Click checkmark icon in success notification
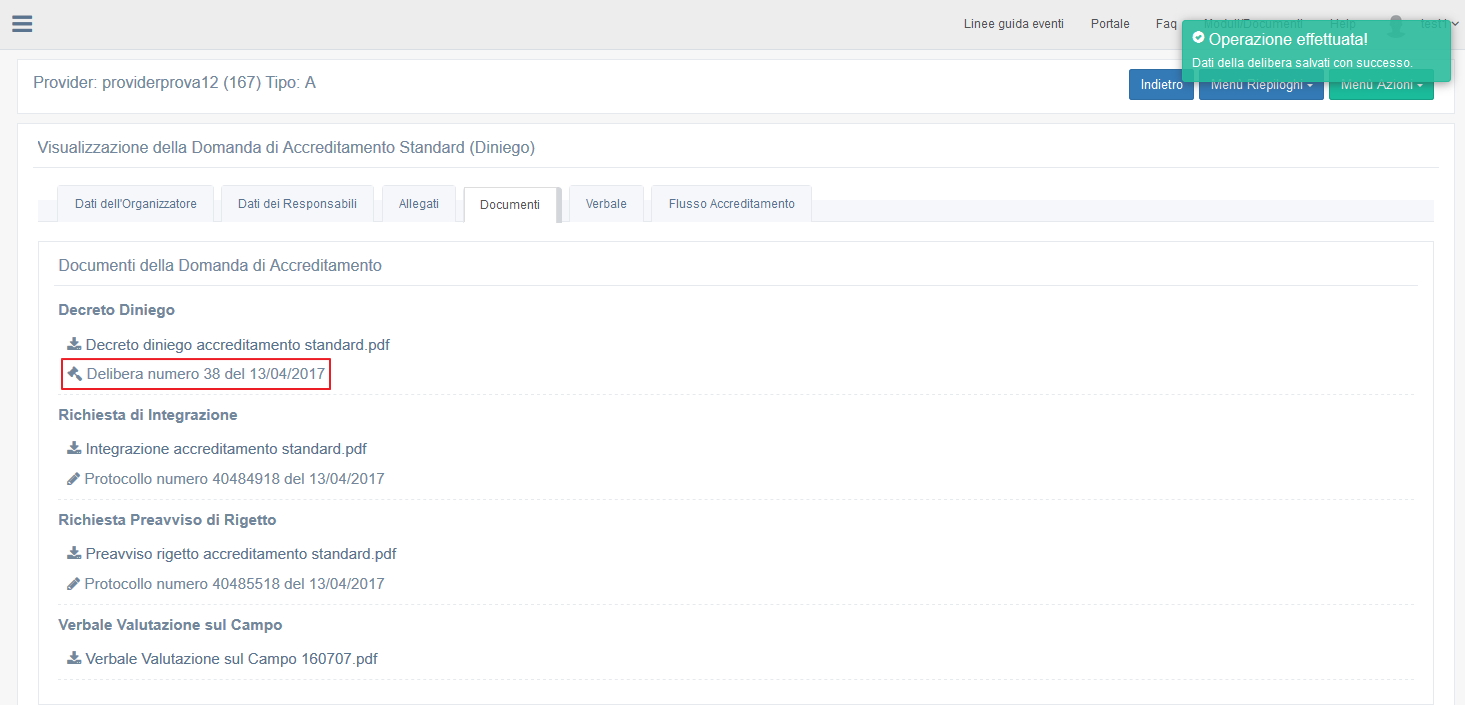The width and height of the screenshot is (1465, 705). (x=1198, y=39)
